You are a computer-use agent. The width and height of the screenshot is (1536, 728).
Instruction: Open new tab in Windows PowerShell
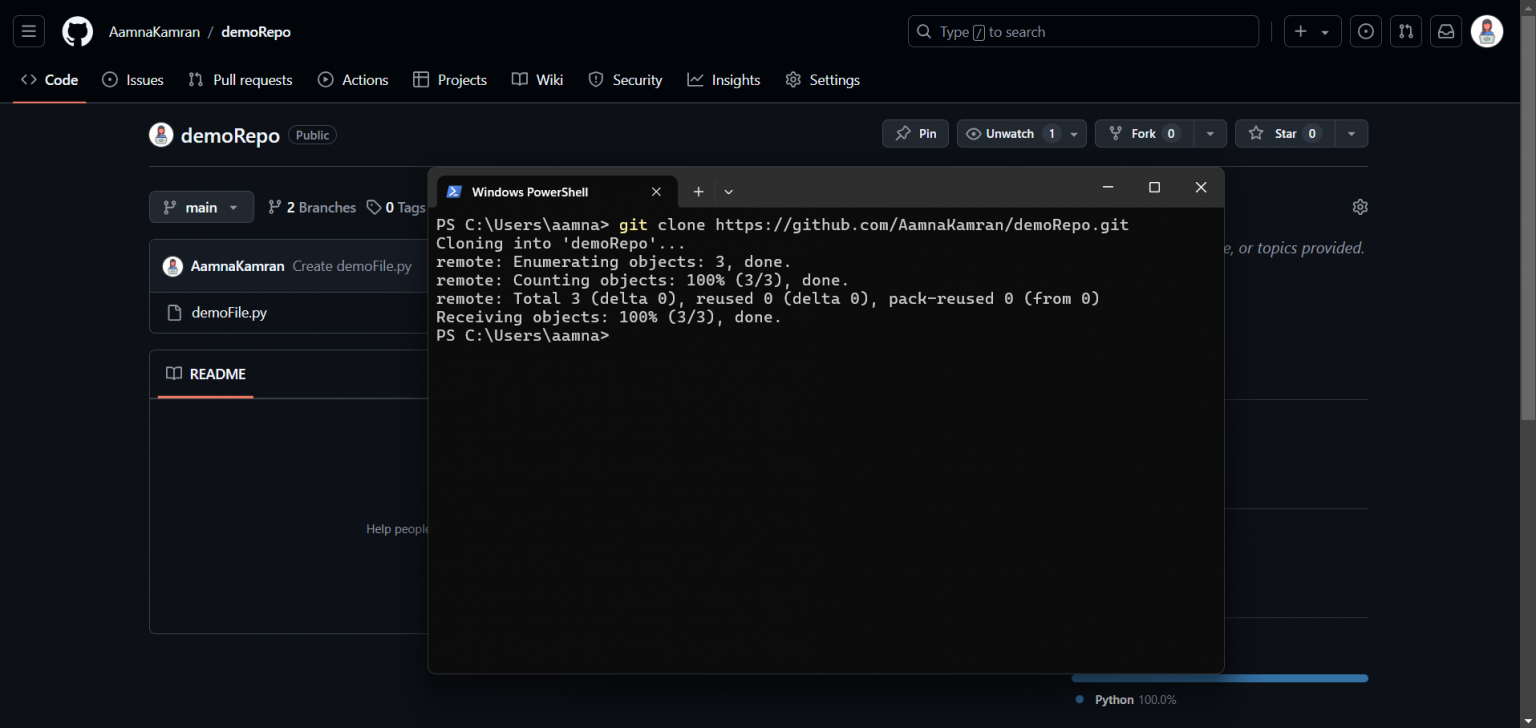(x=698, y=191)
